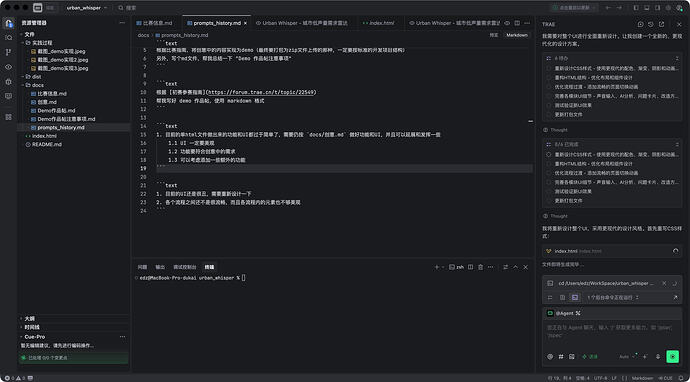
Task: Toggle bottom panel layout icon
Action: pos(646,8)
